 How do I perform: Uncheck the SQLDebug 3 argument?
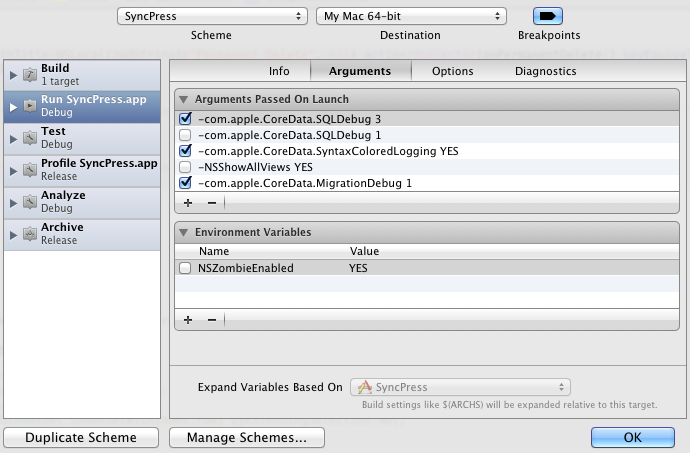[x=185, y=118]
